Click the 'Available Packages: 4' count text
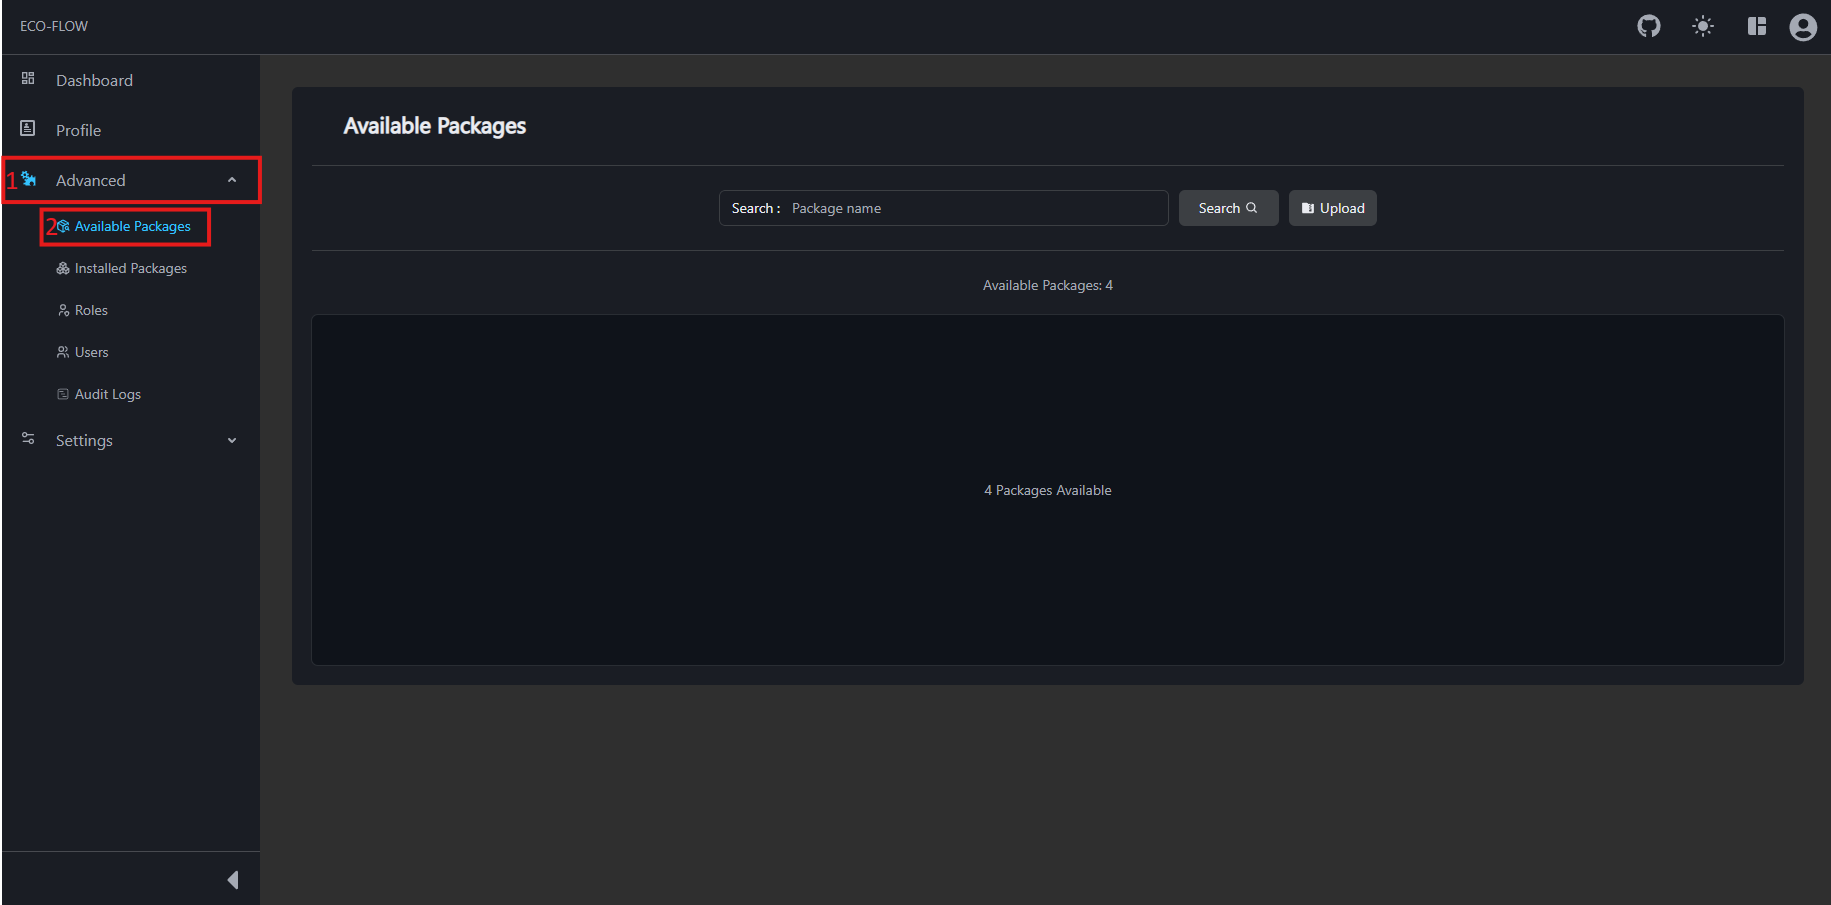The image size is (1831, 905). [1047, 285]
